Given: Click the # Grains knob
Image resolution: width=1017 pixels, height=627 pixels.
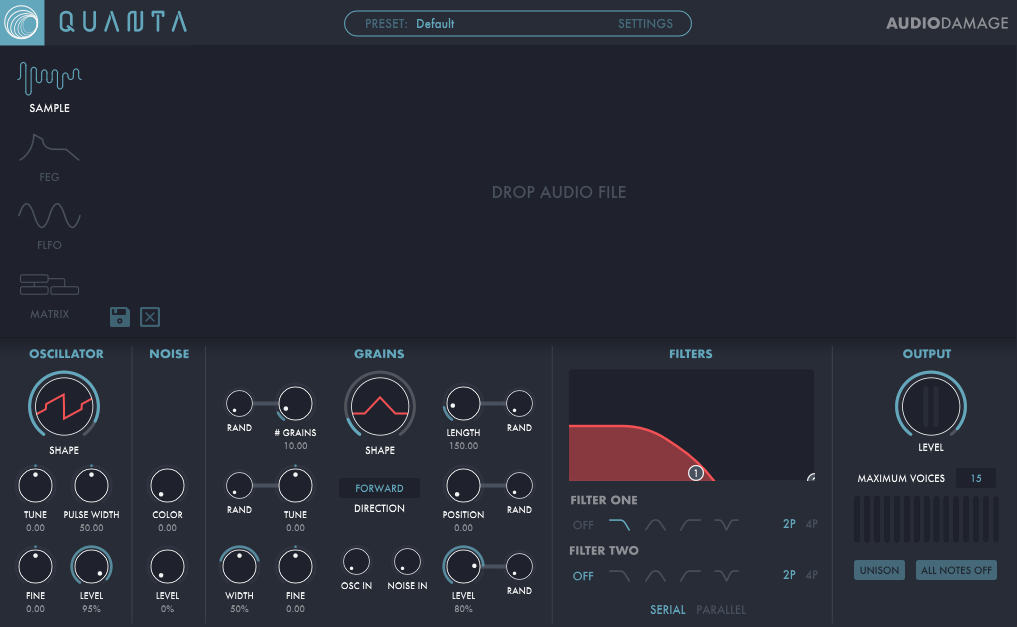Looking at the screenshot, I should (x=295, y=403).
